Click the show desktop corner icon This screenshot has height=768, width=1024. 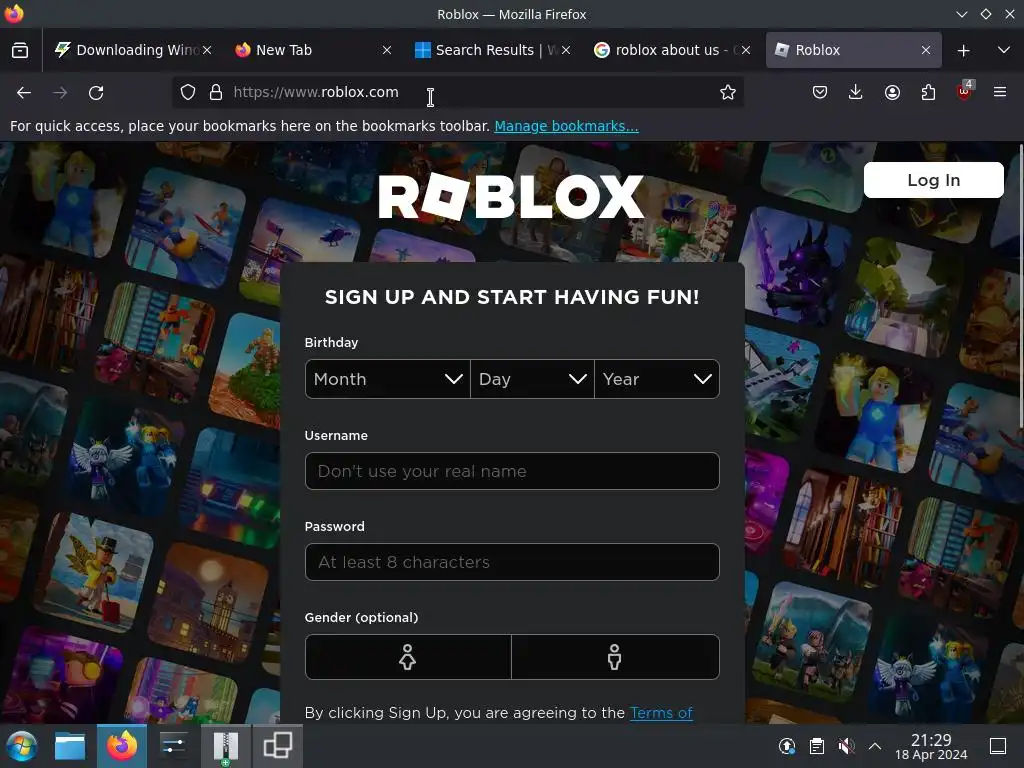pyautogui.click(x=998, y=746)
